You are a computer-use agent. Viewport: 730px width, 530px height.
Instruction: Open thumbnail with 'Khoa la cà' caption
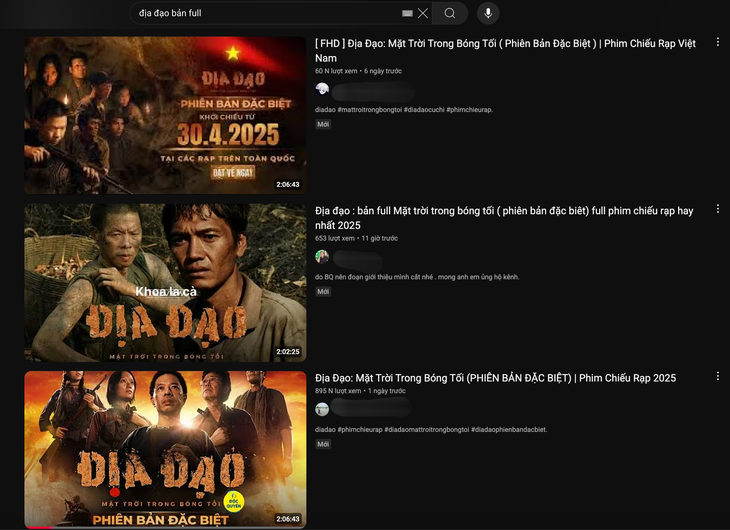pyautogui.click(x=165, y=282)
